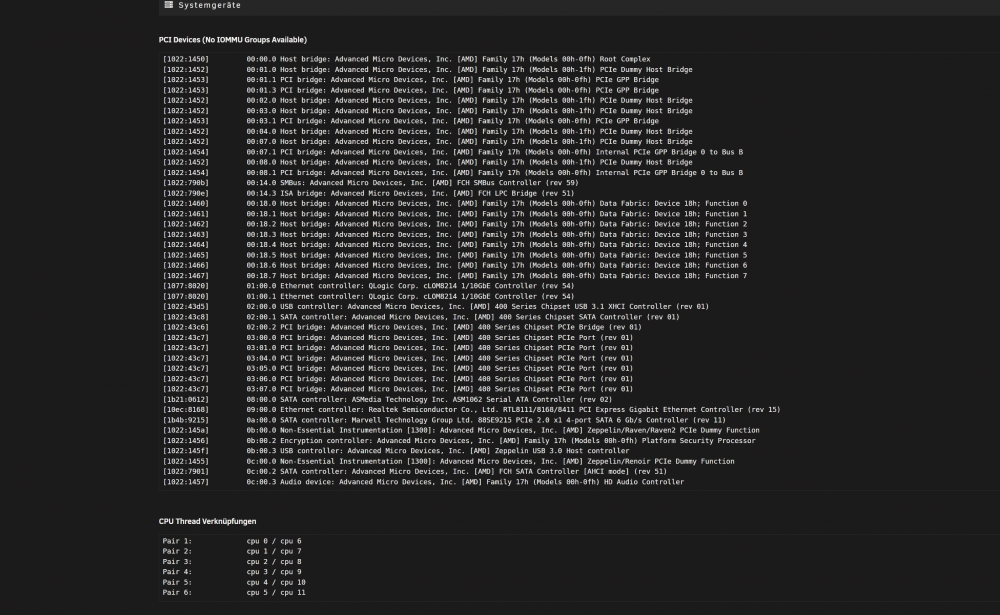Click the 00:07.1 Internal PCIe GPP Bridge row
Screen dimensions: 1000x615
(453, 152)
